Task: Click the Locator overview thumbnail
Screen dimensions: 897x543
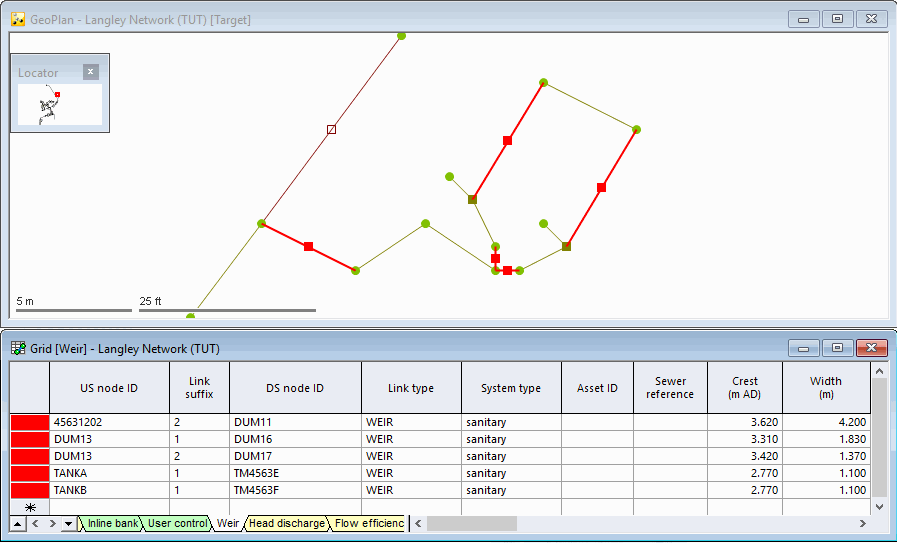Action: coord(60,105)
